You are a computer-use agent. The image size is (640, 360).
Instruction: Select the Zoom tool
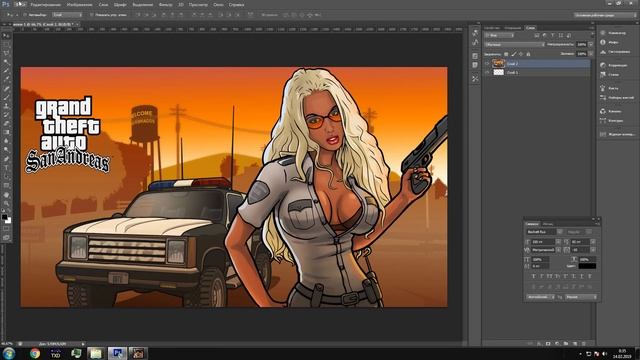[x=6, y=203]
